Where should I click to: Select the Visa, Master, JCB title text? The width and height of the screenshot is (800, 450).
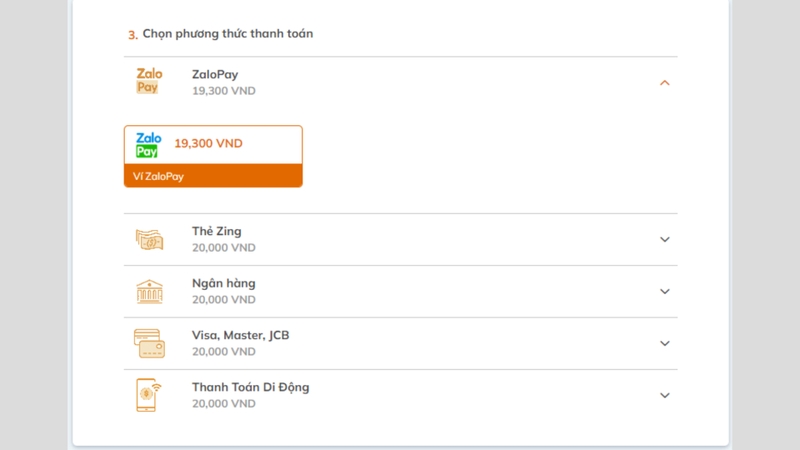(240, 335)
